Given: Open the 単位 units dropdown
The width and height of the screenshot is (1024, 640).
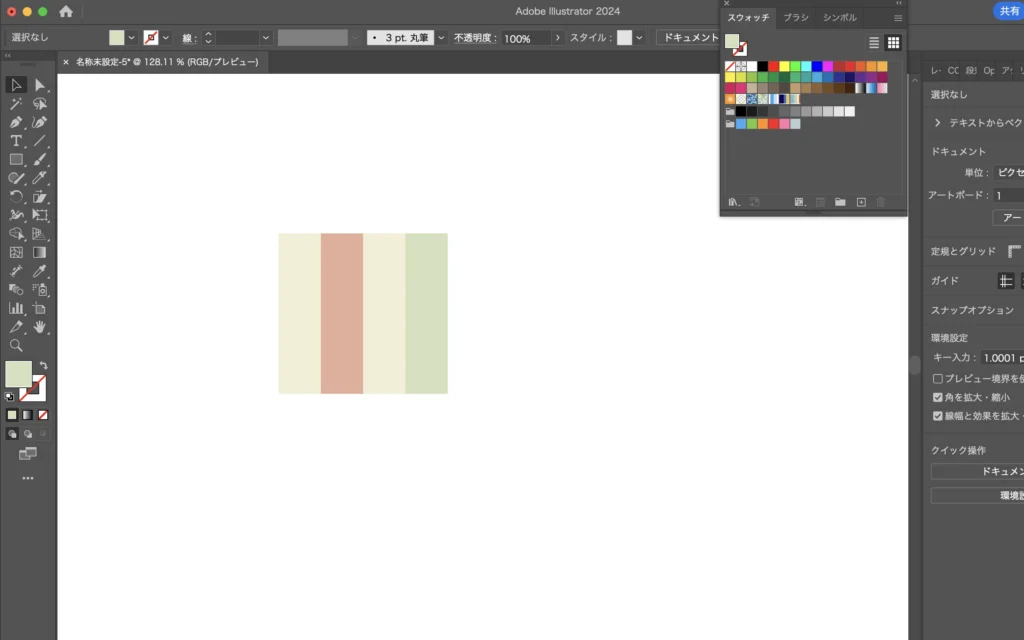Looking at the screenshot, I should tap(1005, 173).
